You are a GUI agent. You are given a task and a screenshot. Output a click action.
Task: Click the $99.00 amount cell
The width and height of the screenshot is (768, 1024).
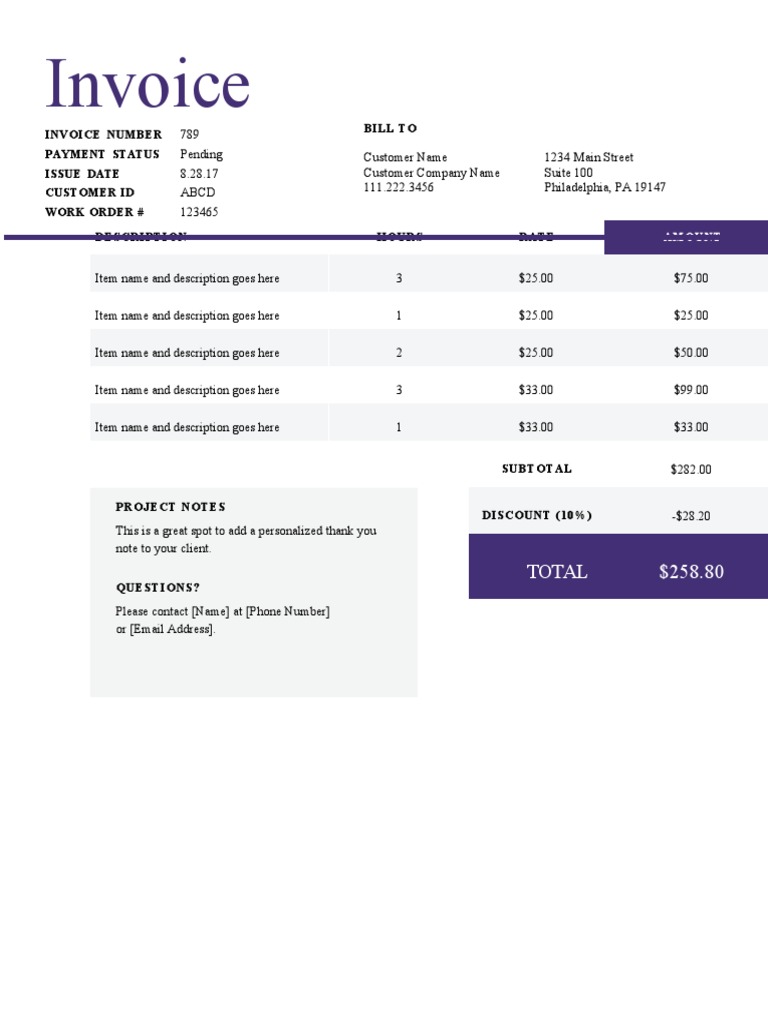(691, 390)
